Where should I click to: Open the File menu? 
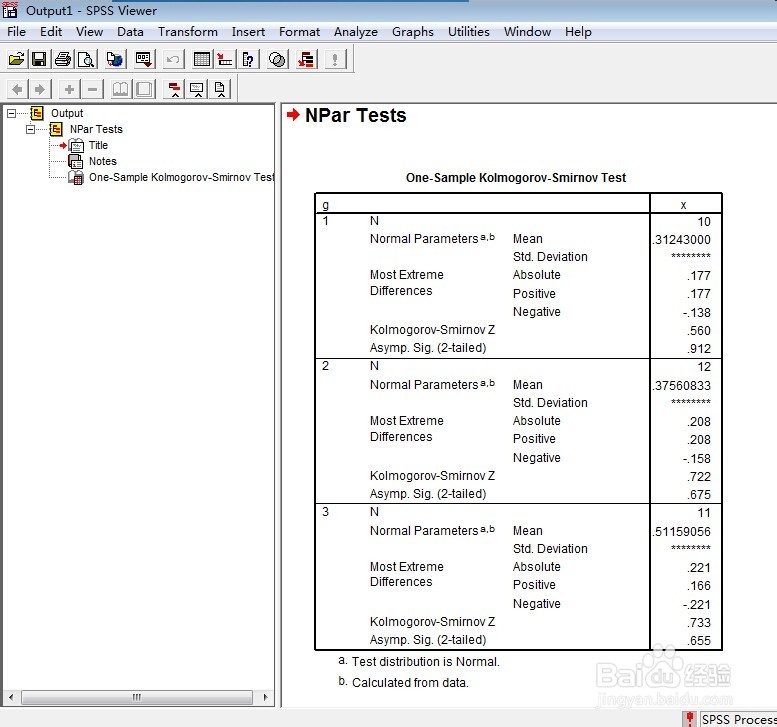[x=16, y=32]
